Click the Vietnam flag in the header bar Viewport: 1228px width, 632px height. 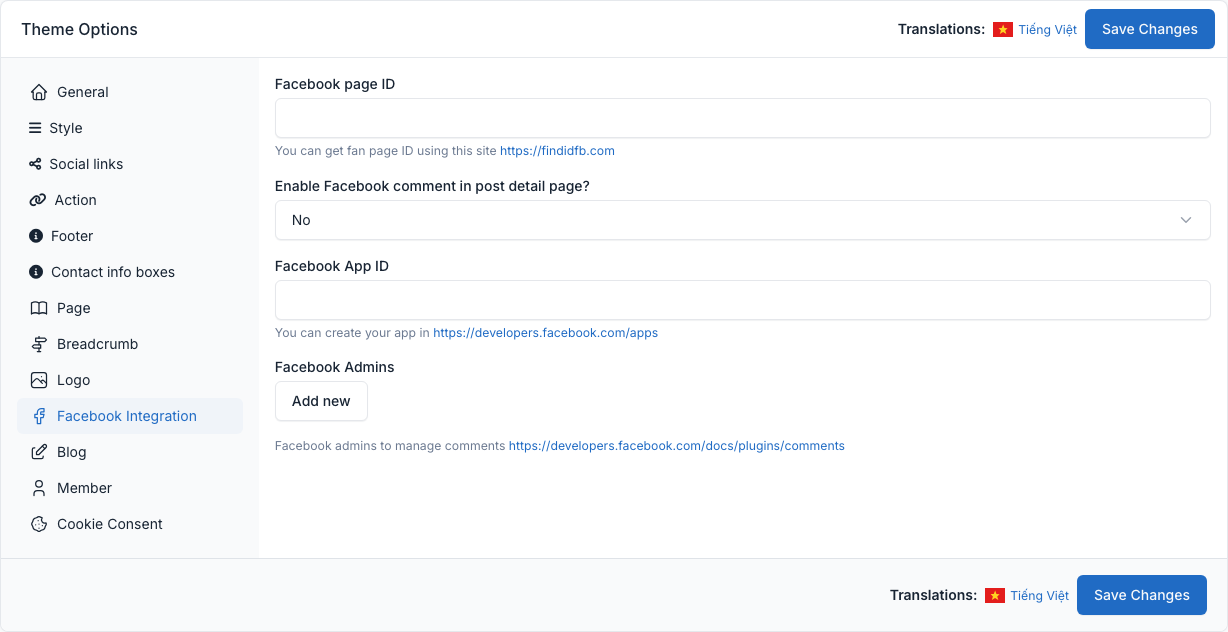pos(1003,30)
